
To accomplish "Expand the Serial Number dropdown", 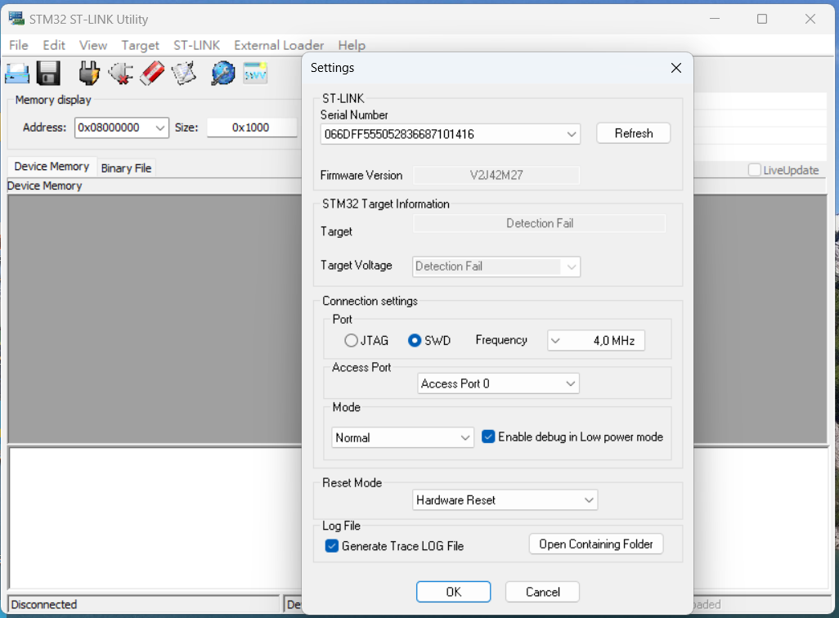I will pos(571,134).
